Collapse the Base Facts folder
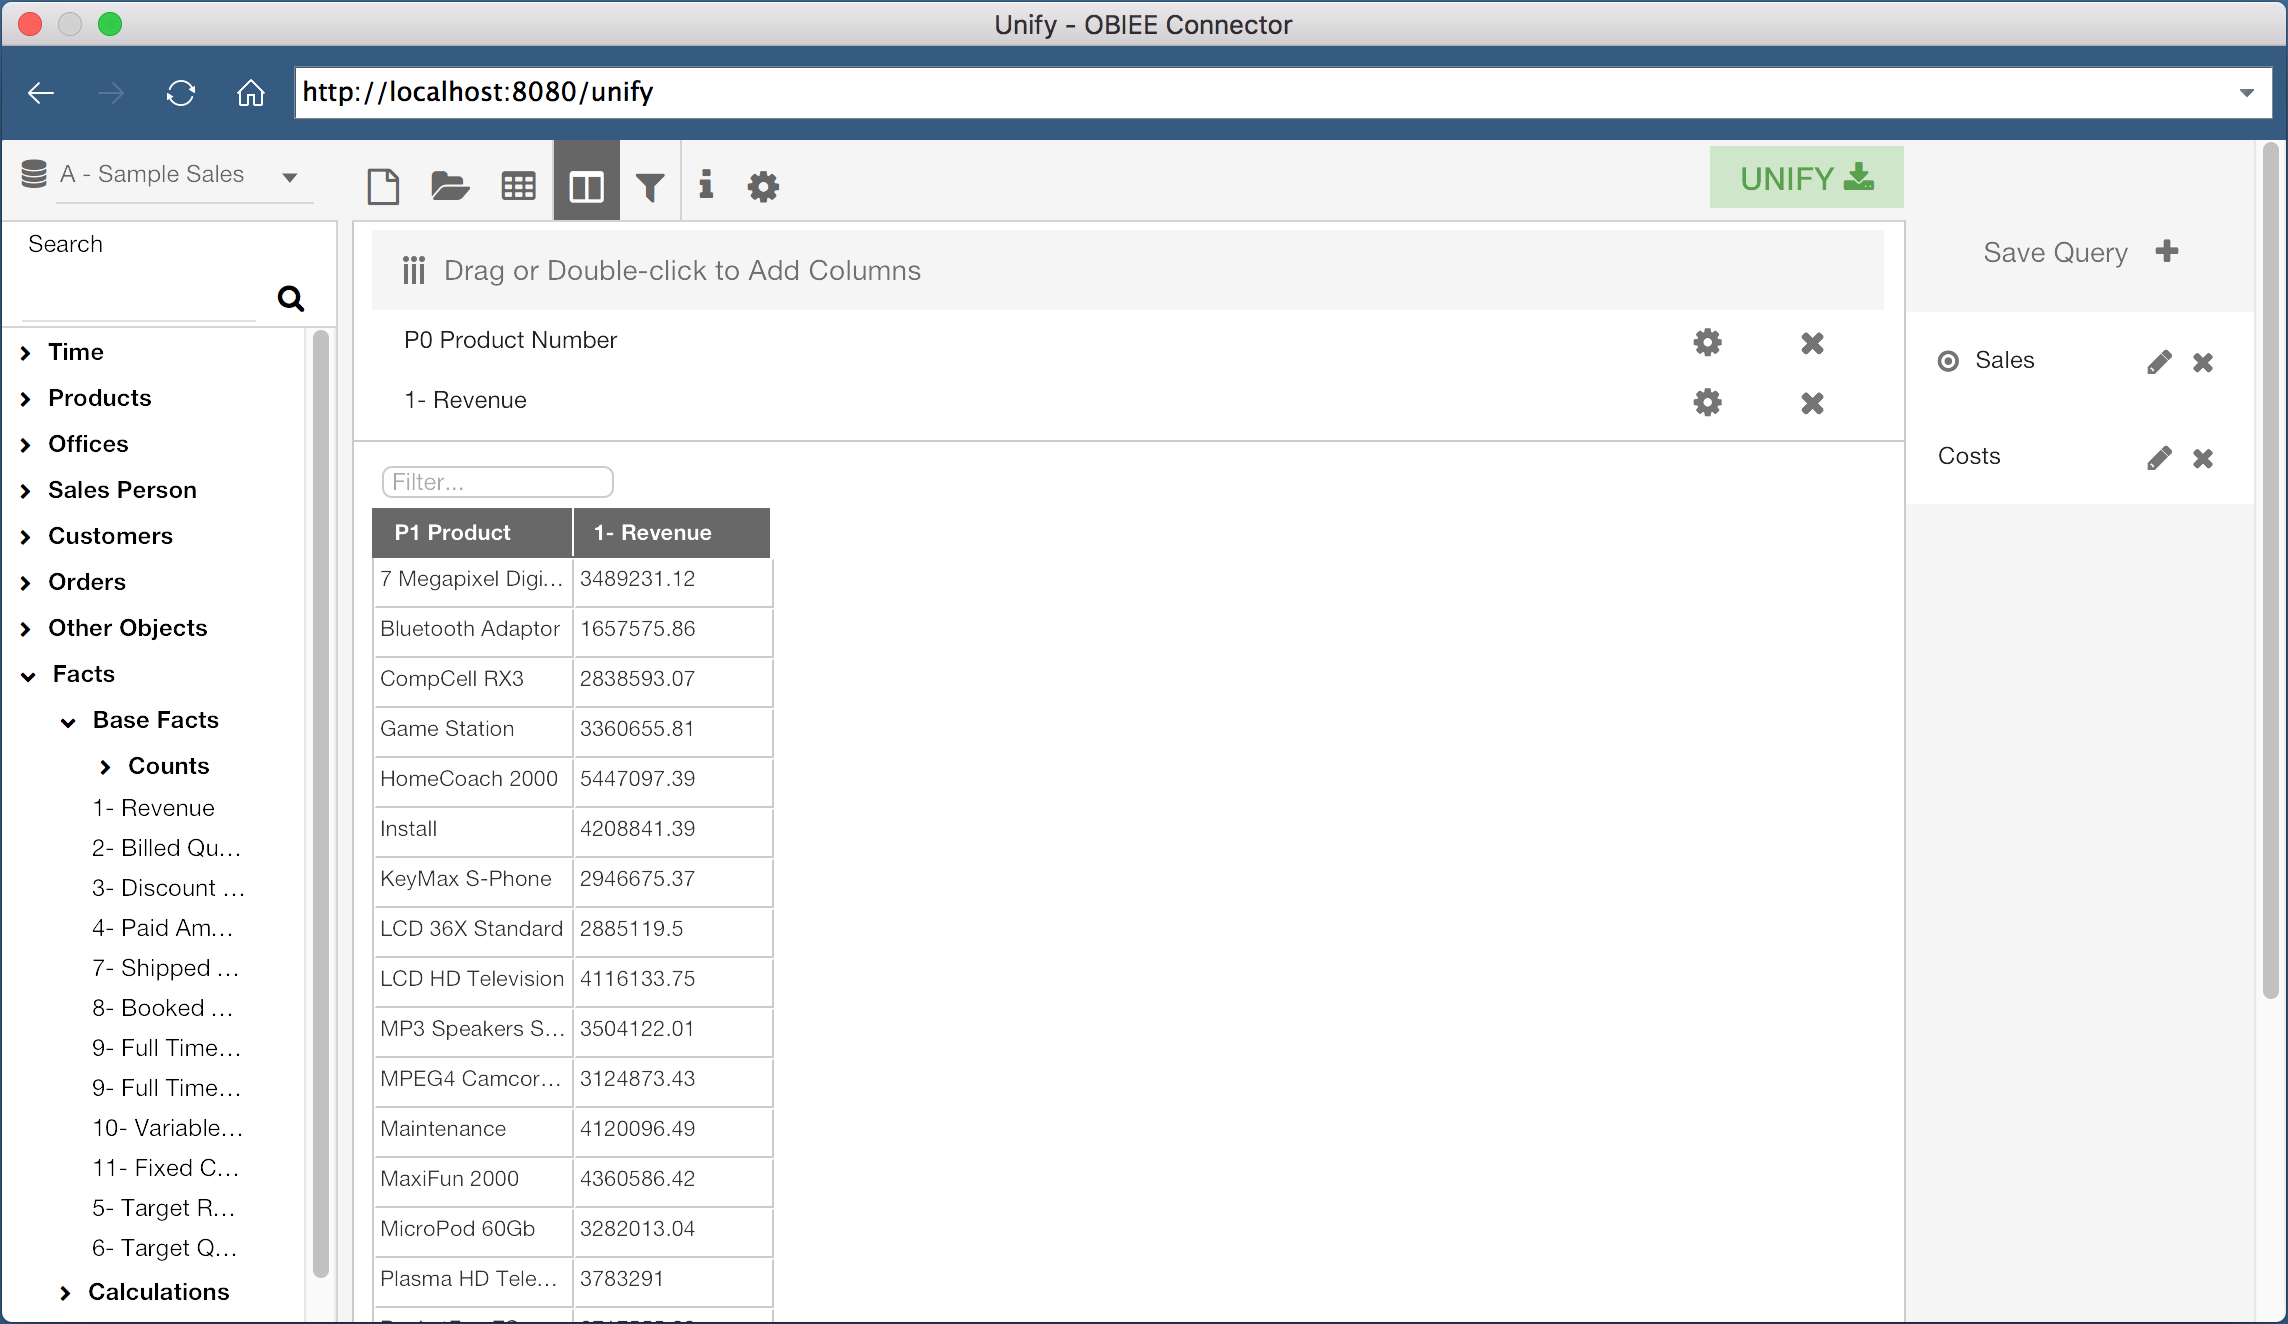The image size is (2288, 1324). (68, 722)
